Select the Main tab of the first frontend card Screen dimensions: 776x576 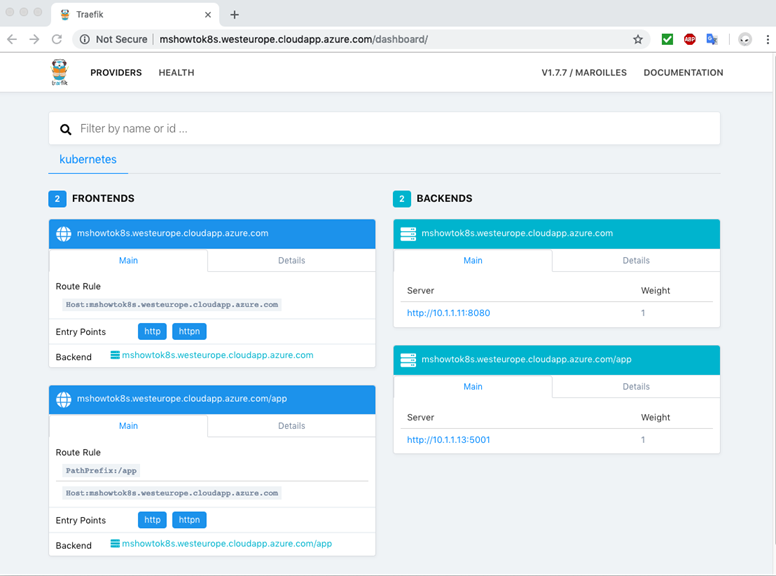(128, 260)
